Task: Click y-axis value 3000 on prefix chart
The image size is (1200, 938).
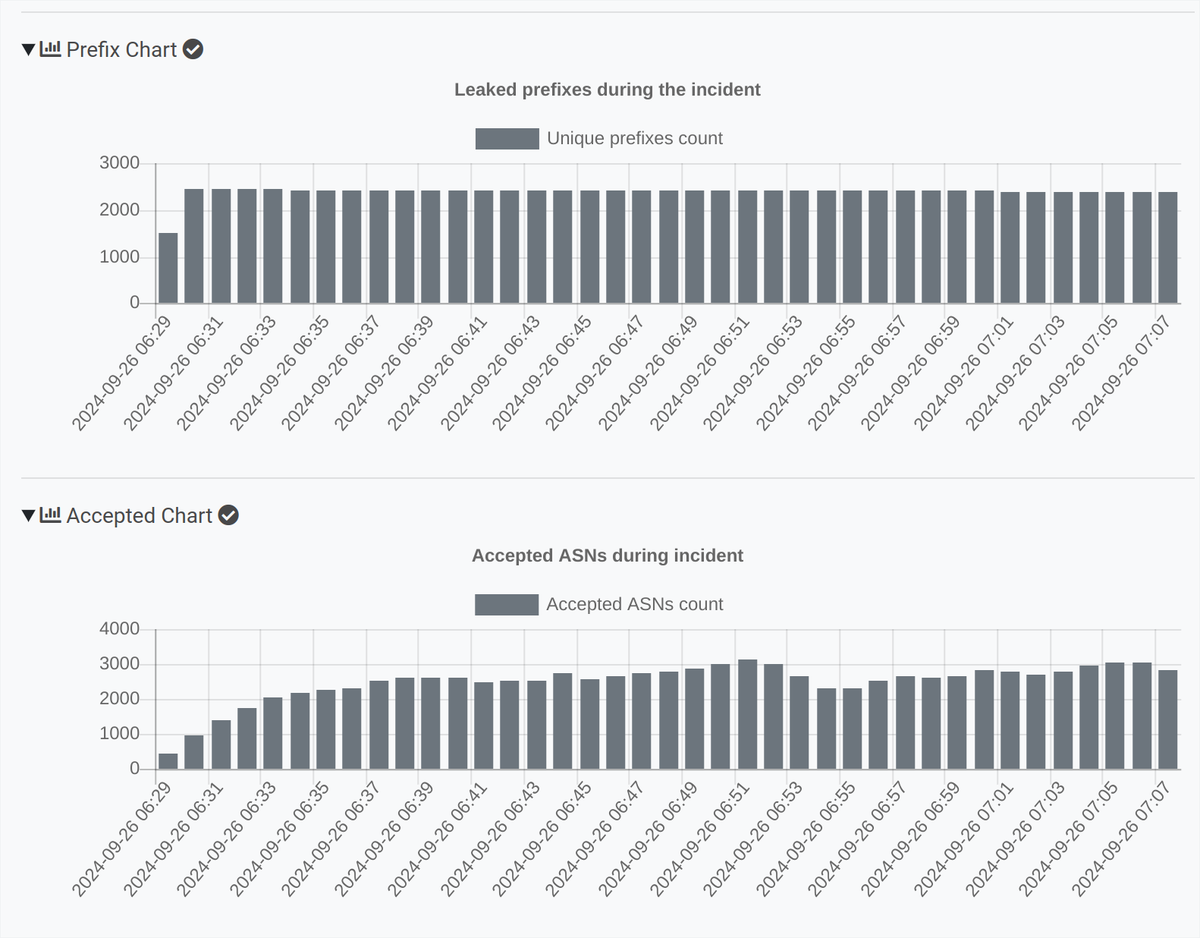Action: coord(120,163)
